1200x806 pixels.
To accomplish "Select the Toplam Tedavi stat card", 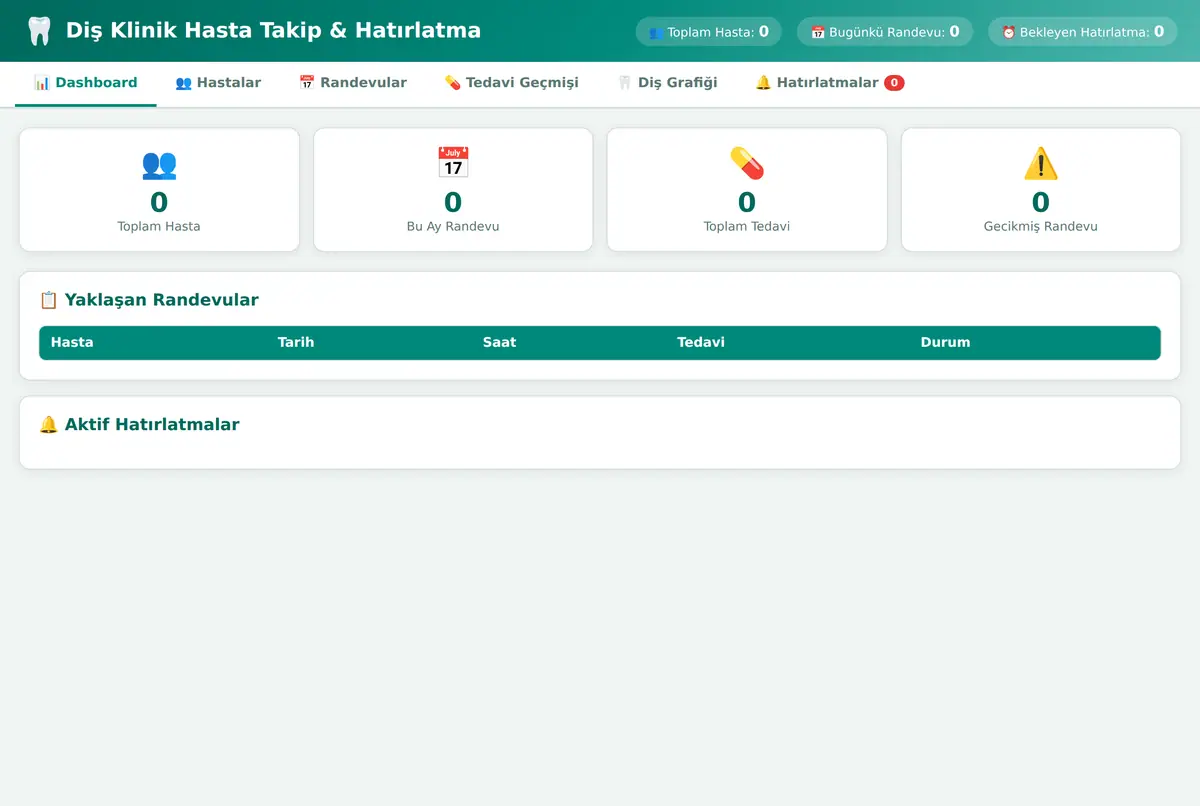I will [747, 190].
